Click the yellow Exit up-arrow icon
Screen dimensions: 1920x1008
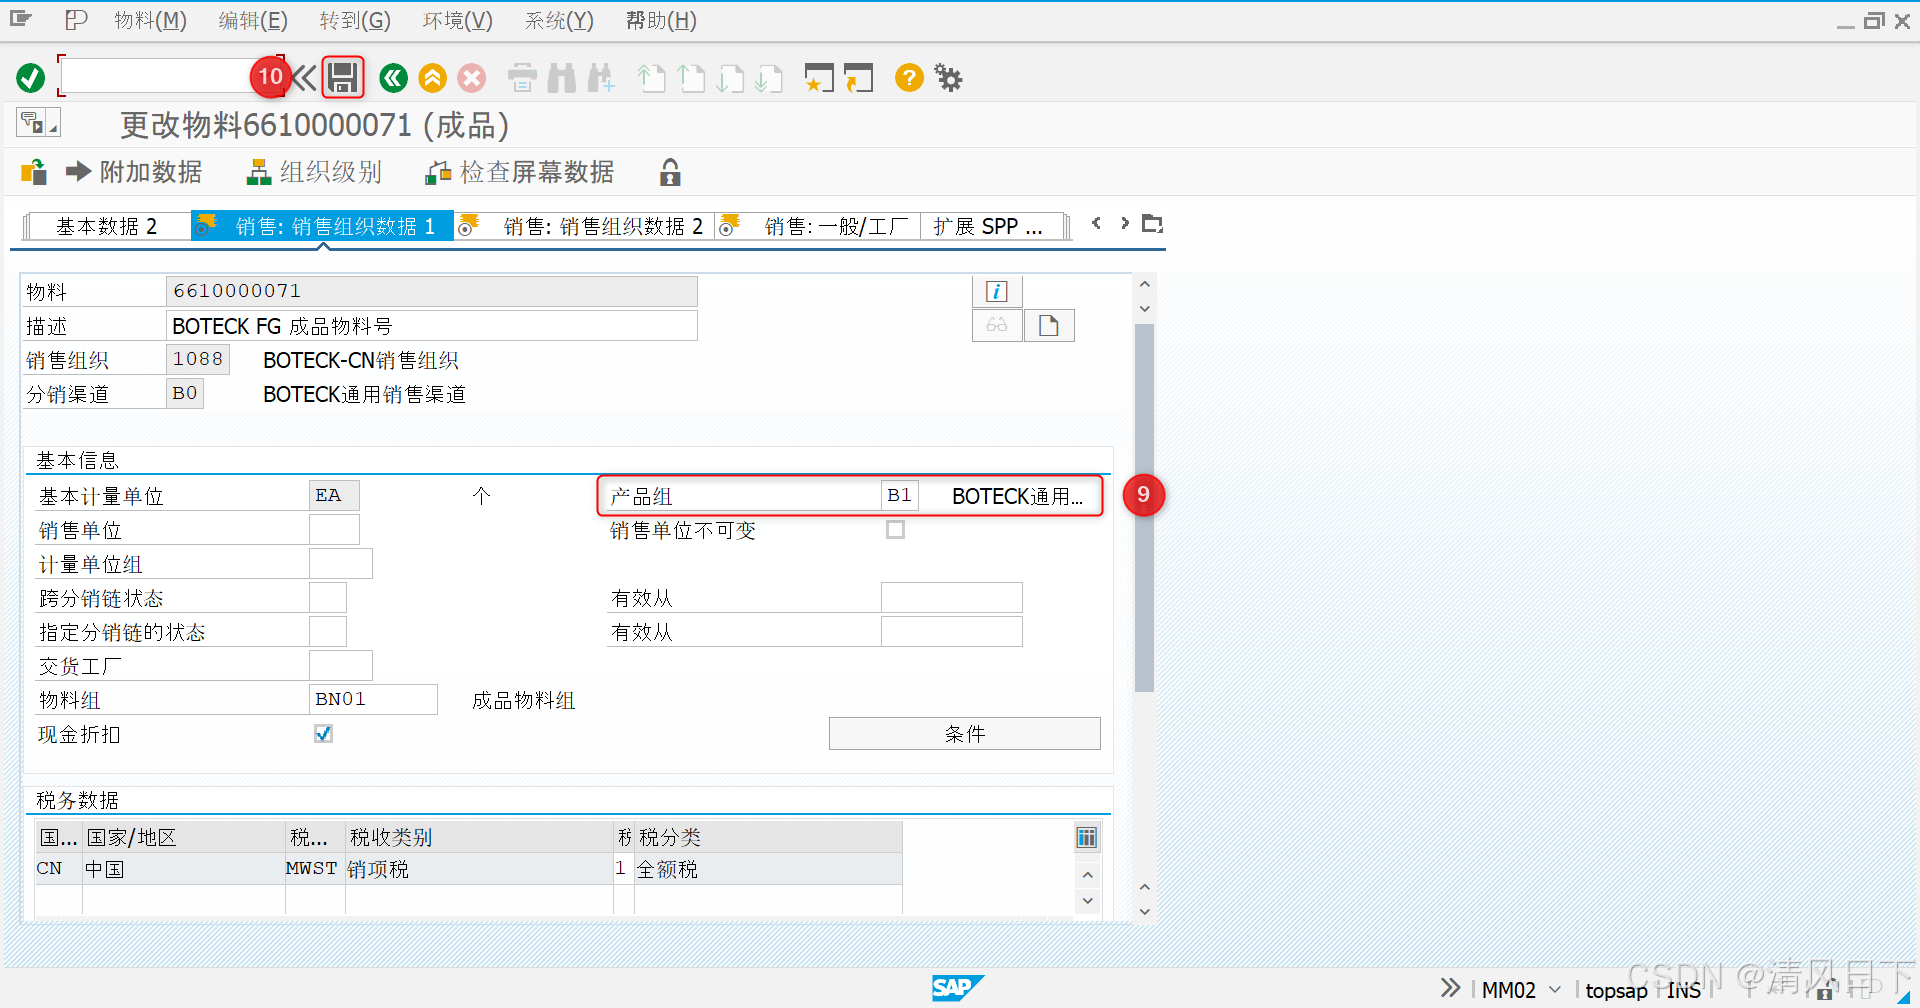pyautogui.click(x=433, y=78)
